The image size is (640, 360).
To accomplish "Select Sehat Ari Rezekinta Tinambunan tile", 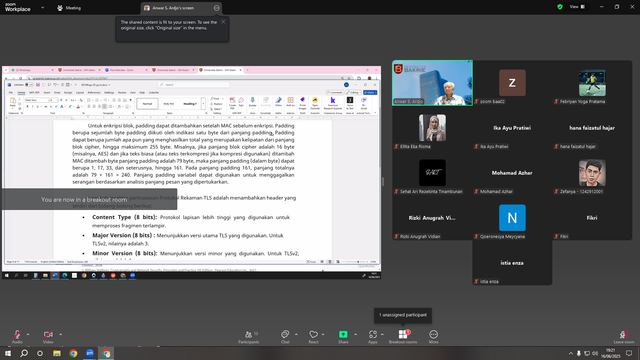I will 432,173.
